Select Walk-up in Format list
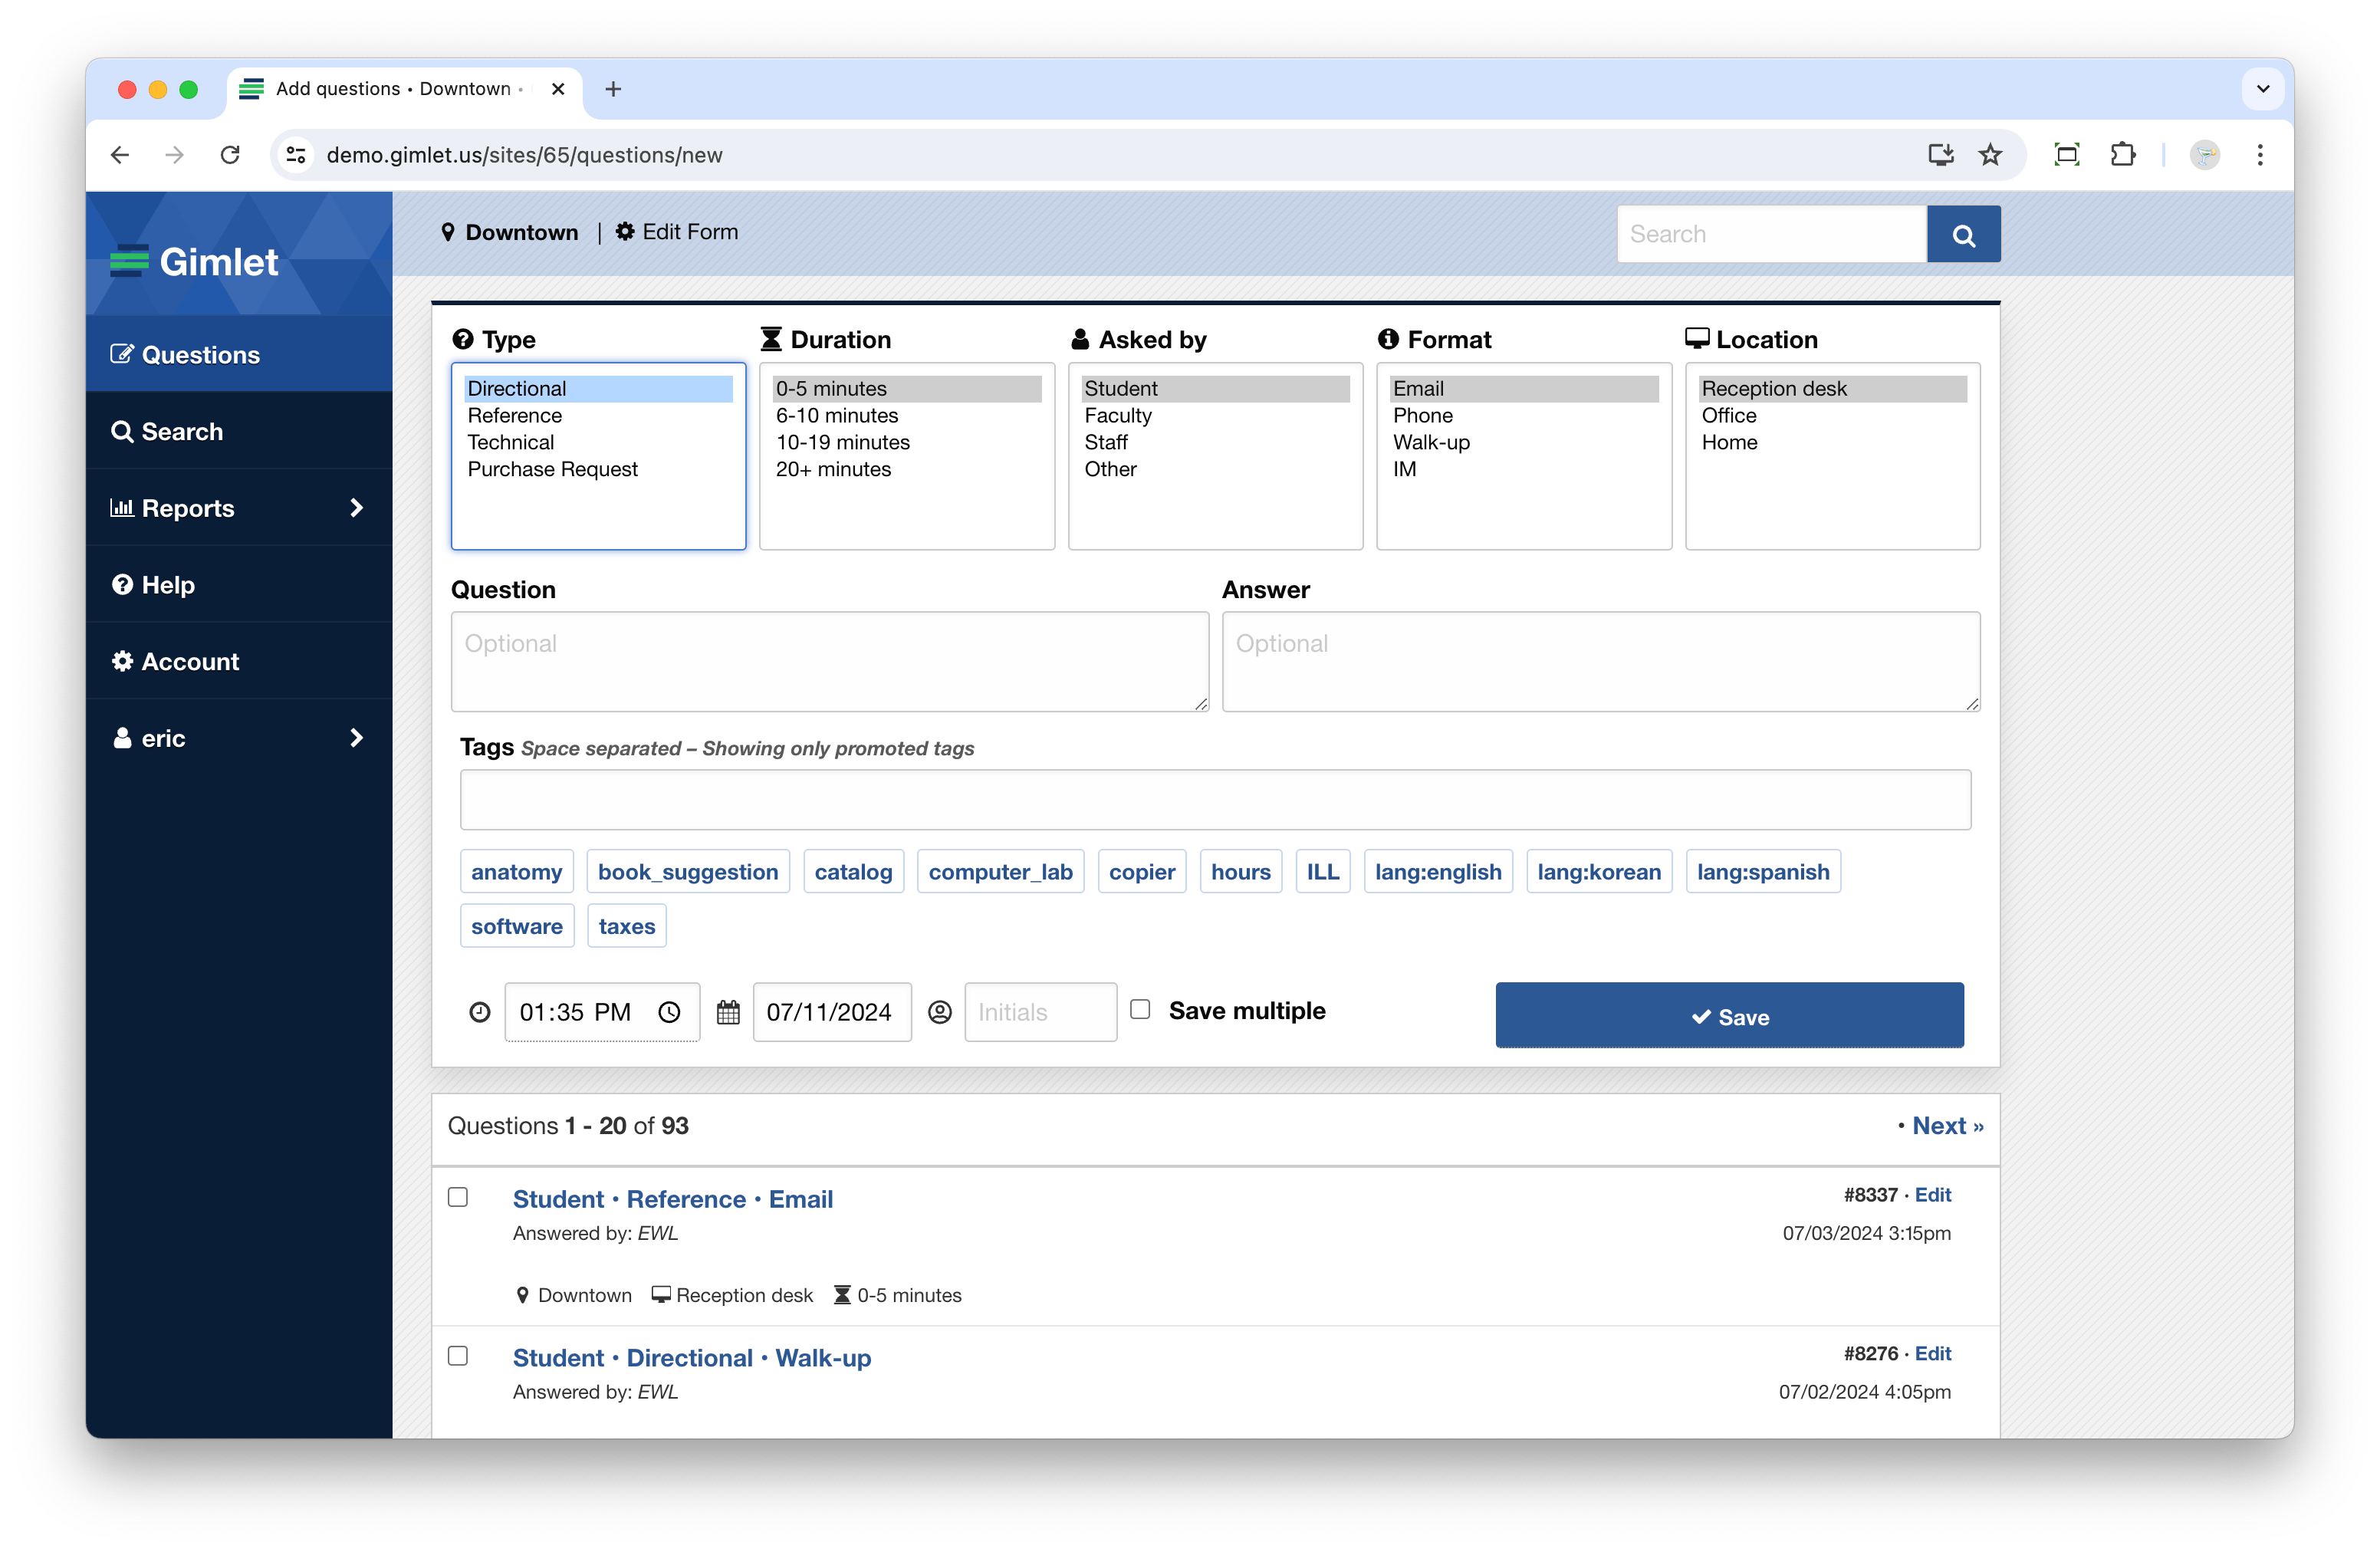The image size is (2380, 1552). click(1524, 442)
